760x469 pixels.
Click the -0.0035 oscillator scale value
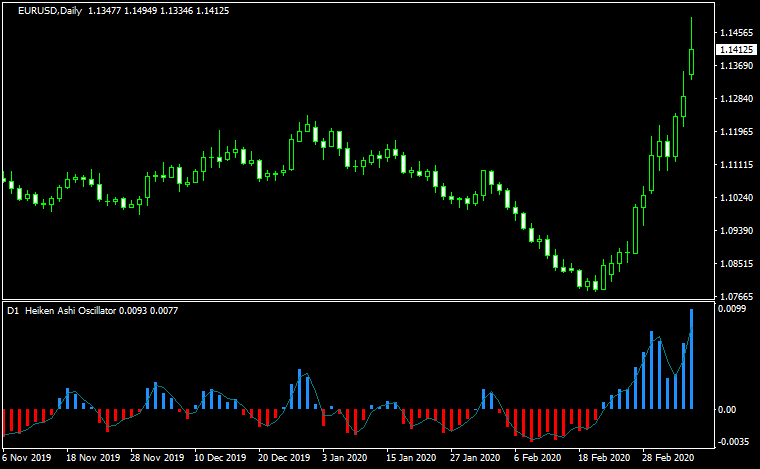coord(733,441)
